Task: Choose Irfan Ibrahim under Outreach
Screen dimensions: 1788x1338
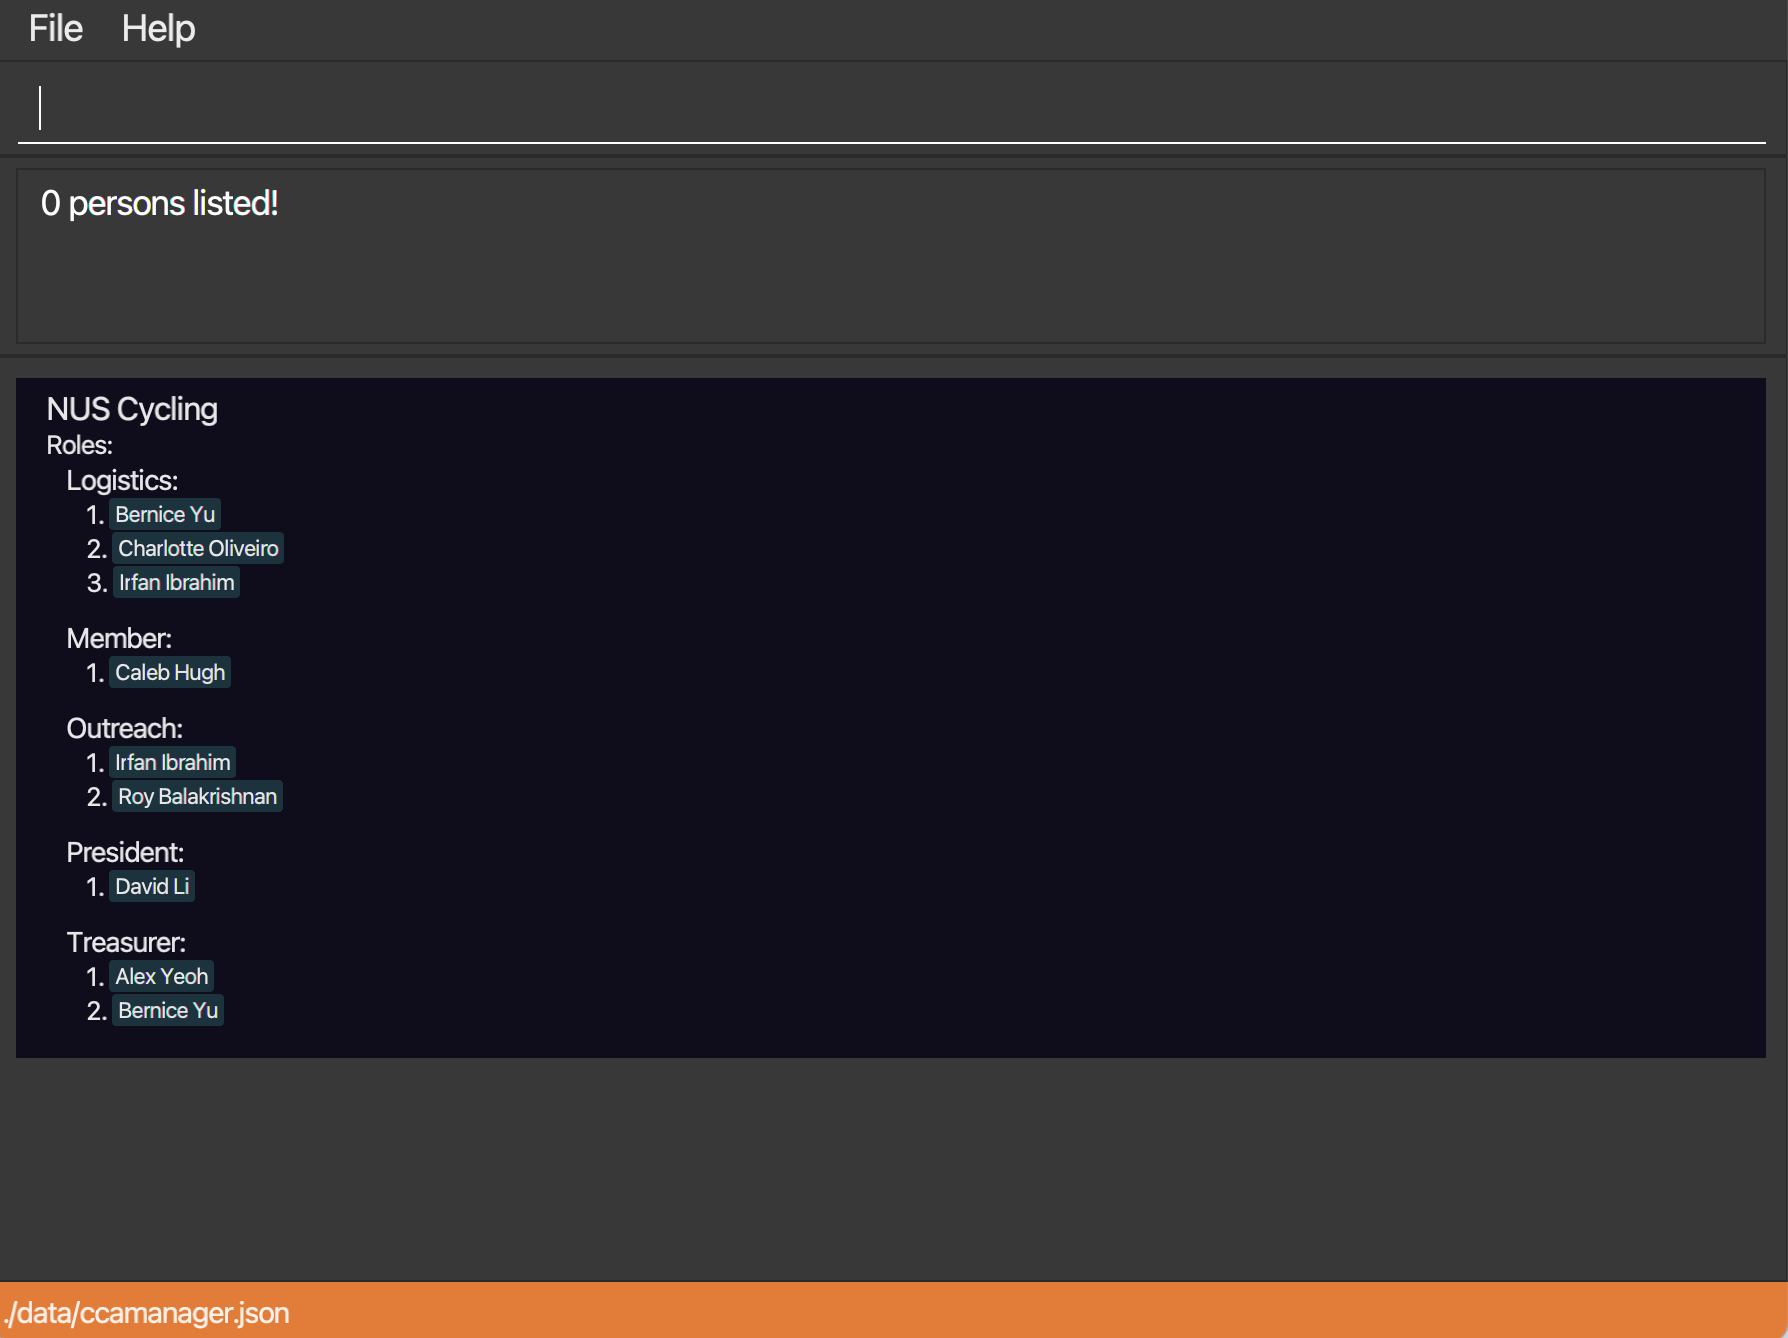Action: click(x=173, y=762)
